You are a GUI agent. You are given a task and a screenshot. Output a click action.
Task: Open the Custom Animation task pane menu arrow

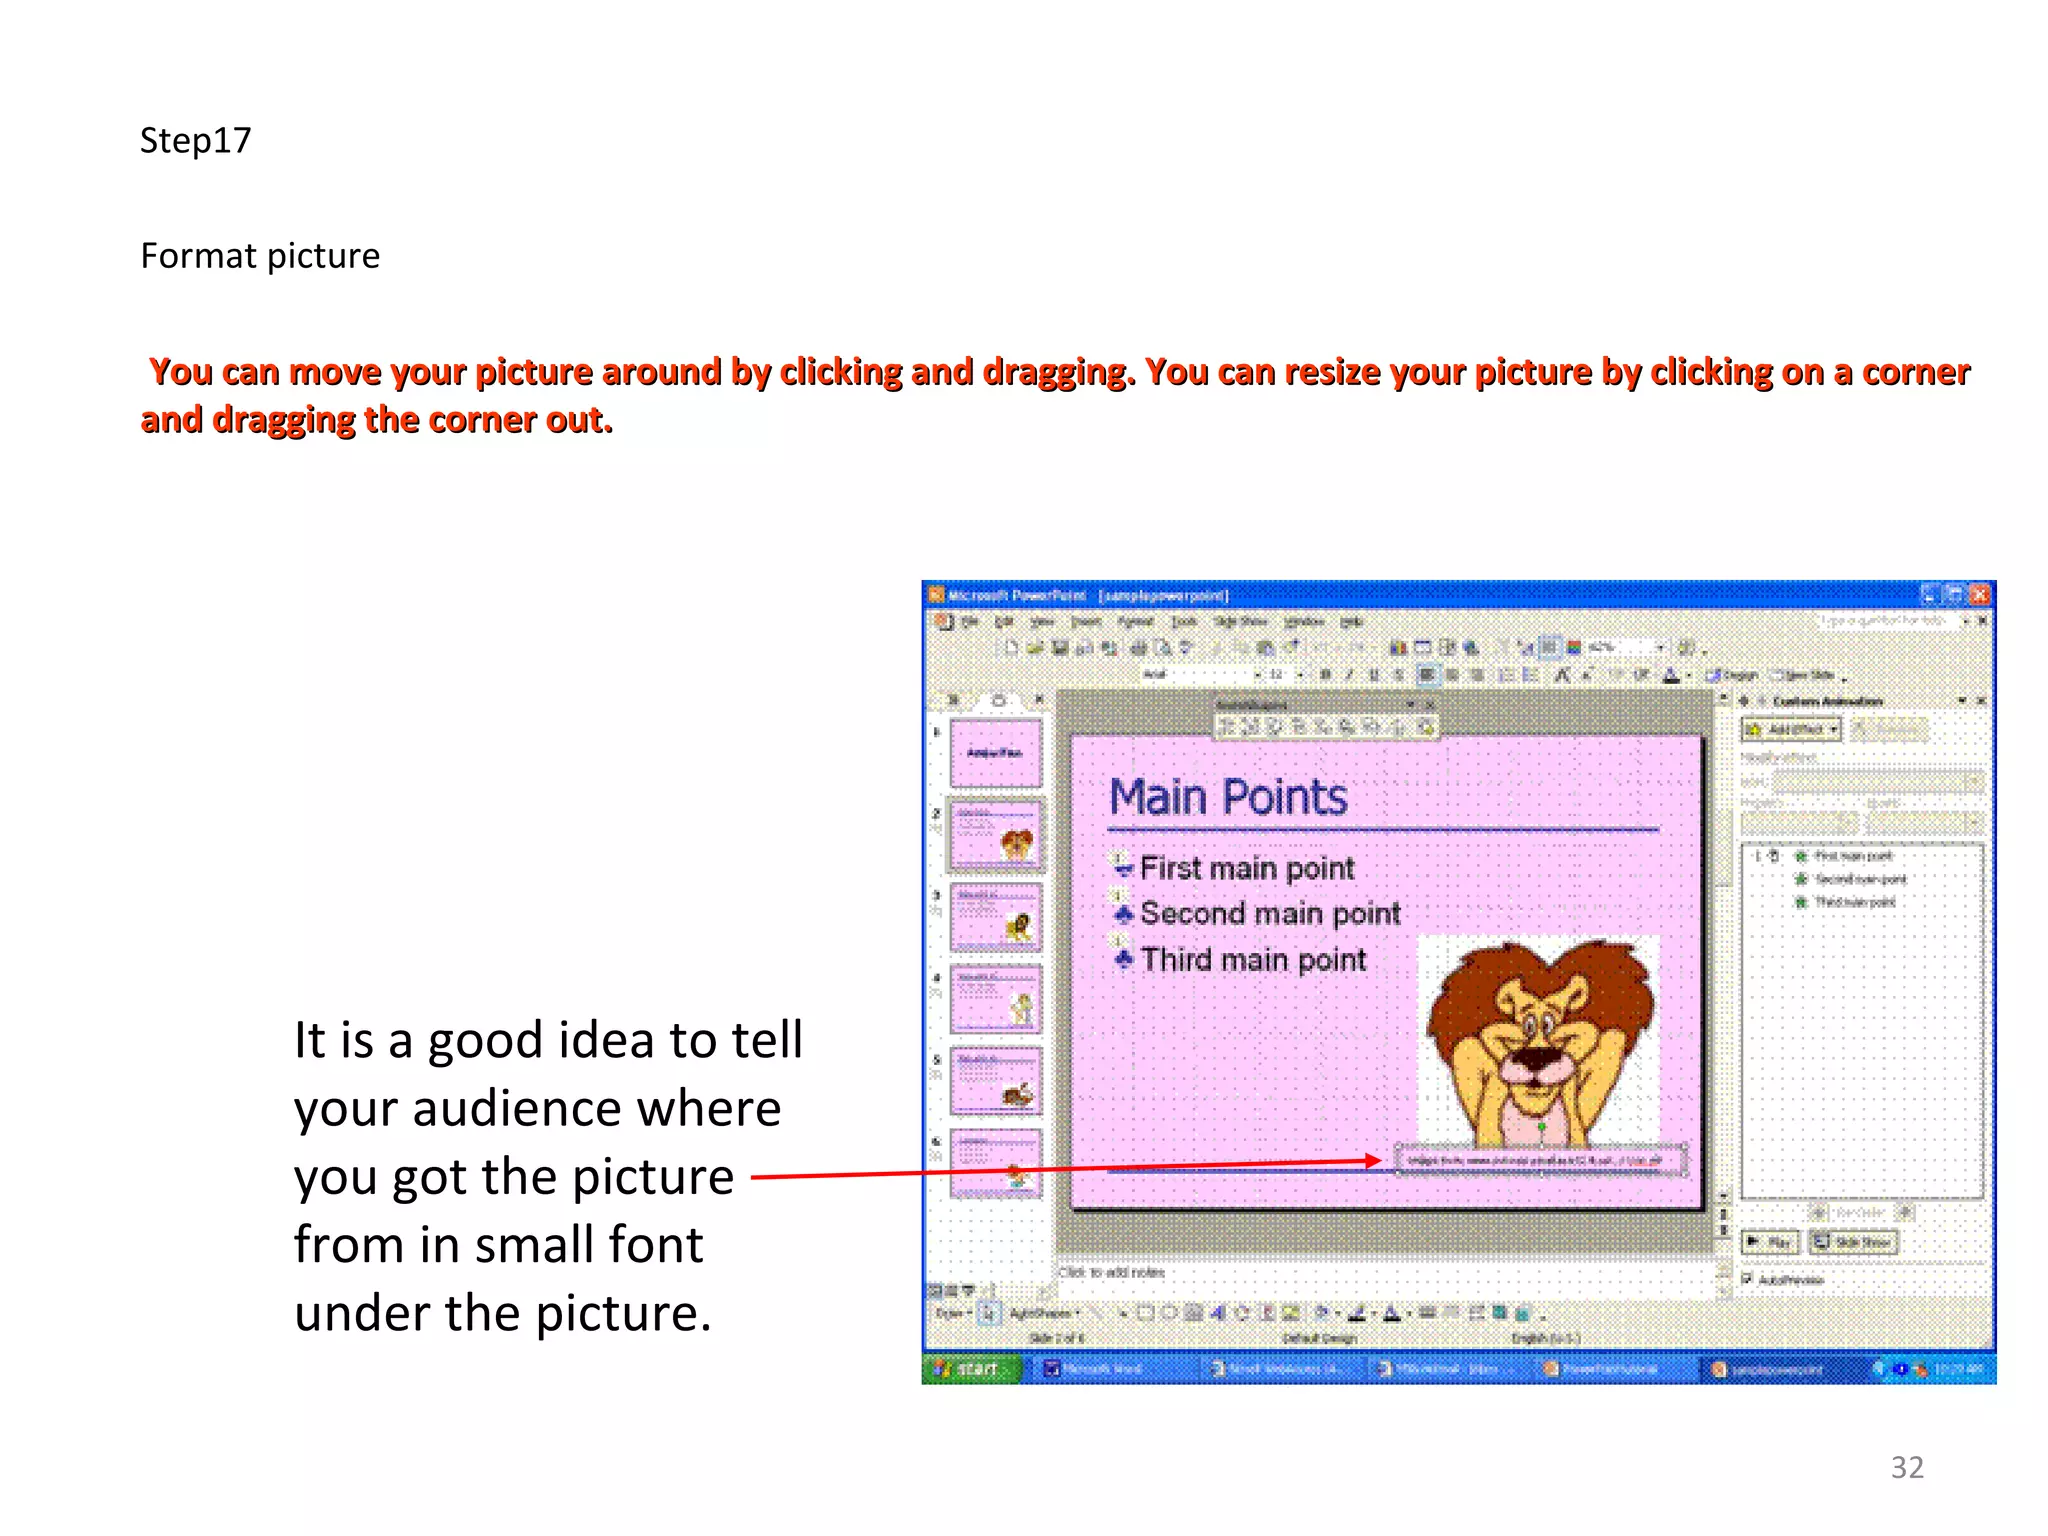(1962, 700)
